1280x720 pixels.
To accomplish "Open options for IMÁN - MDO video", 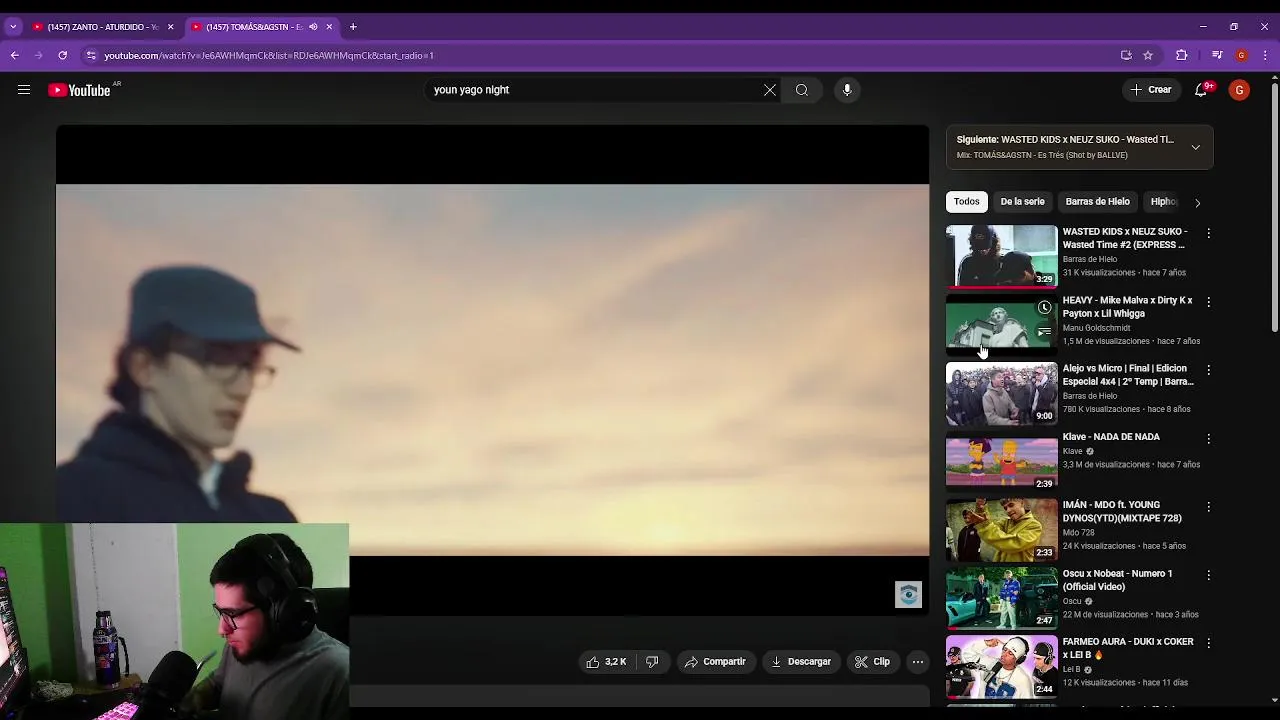I will (1208, 507).
